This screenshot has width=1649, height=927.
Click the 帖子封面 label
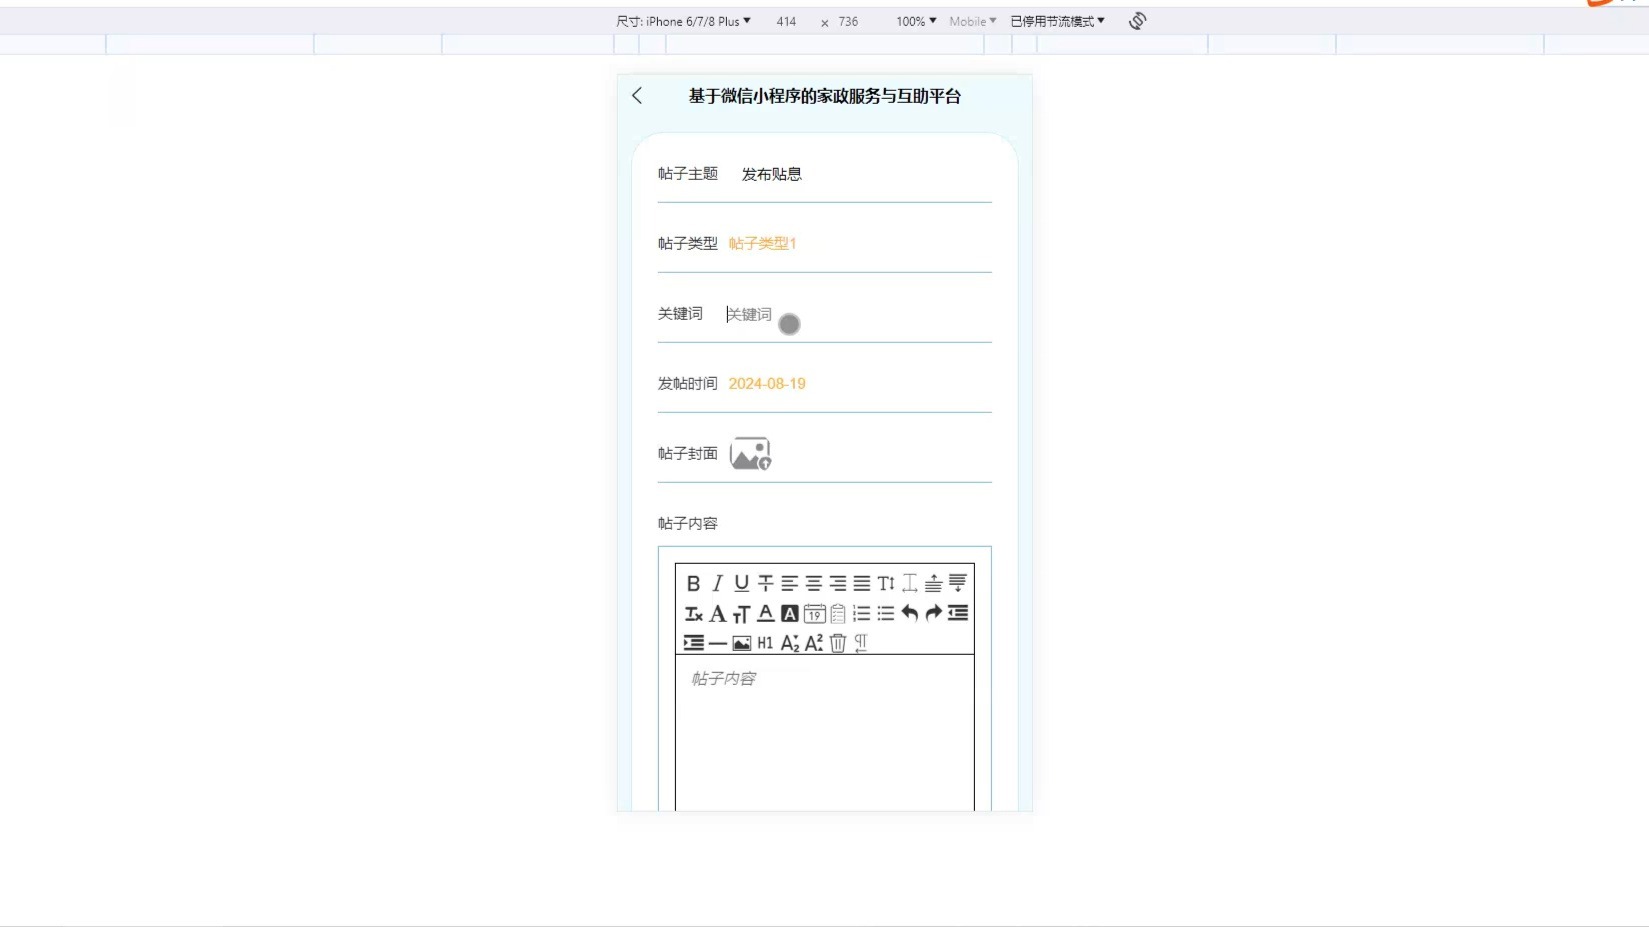click(x=688, y=454)
